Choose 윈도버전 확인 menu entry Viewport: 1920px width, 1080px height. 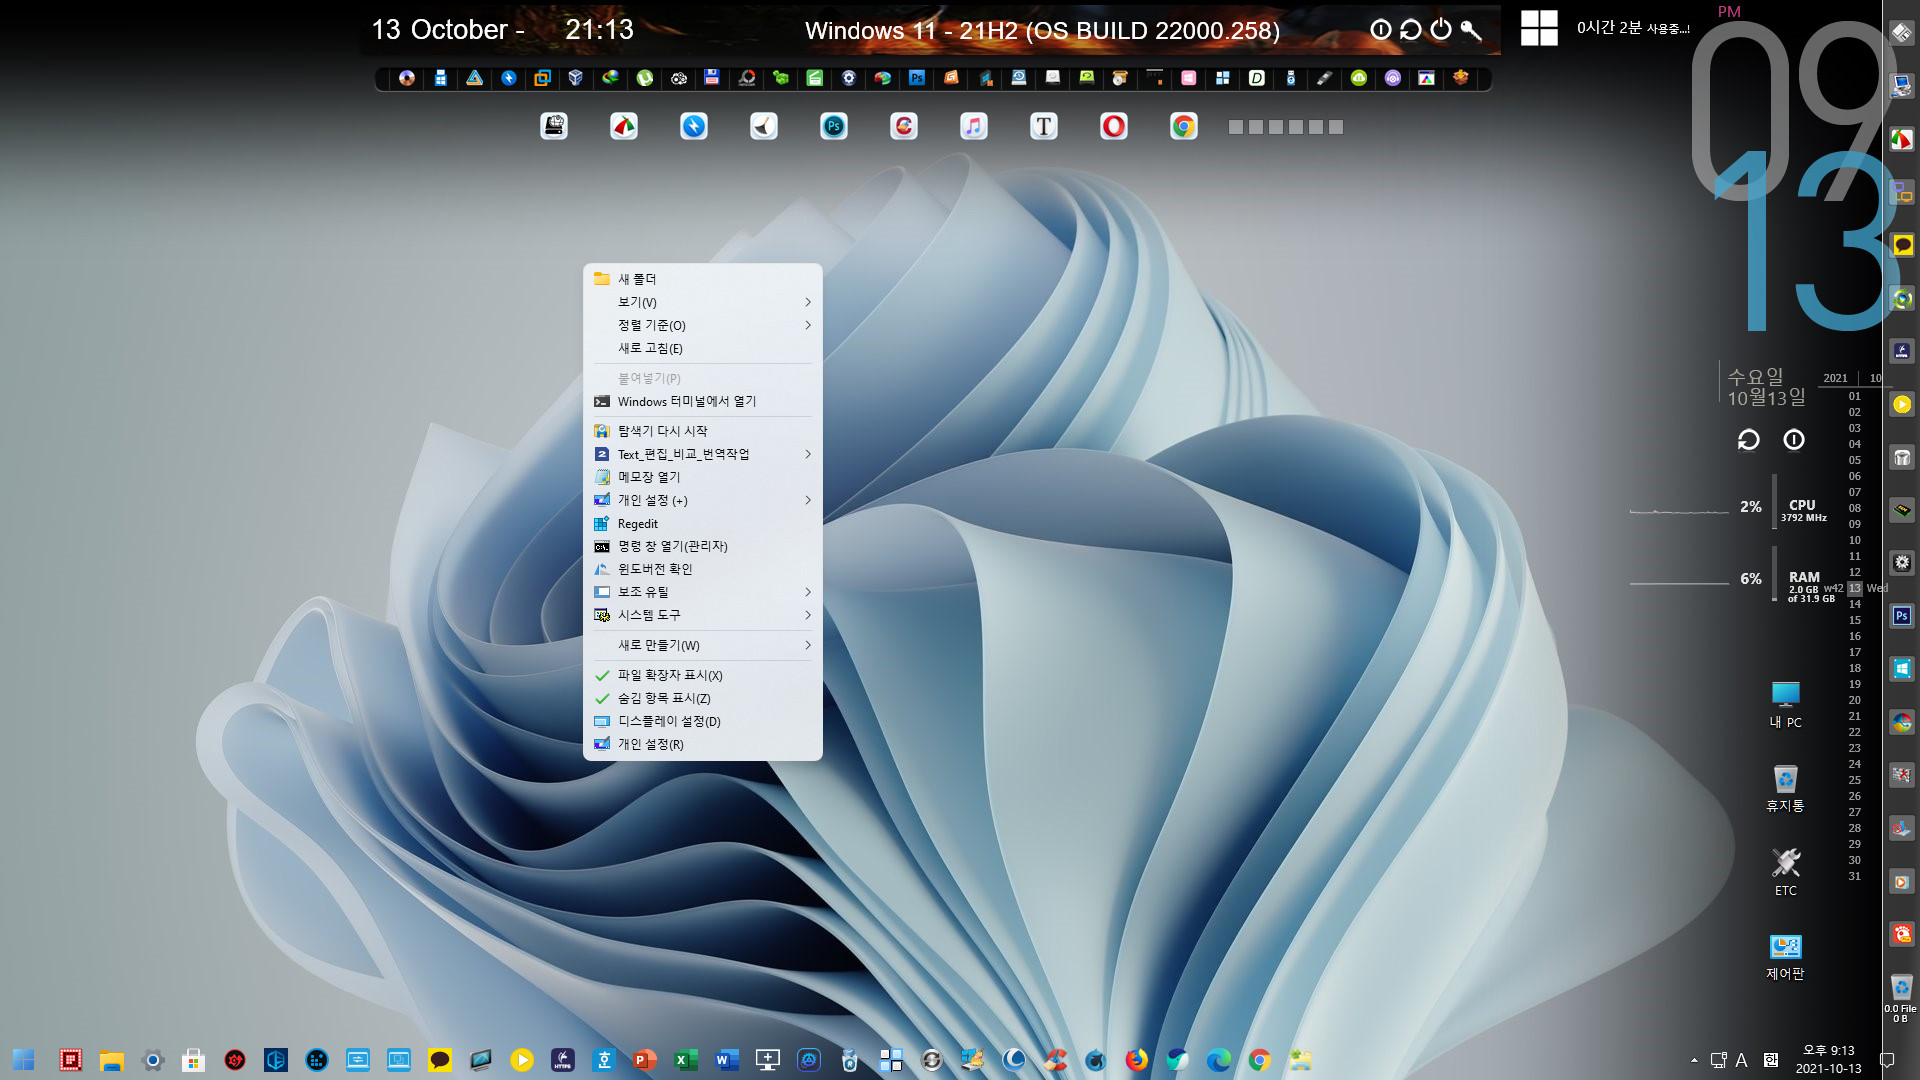[703, 569]
